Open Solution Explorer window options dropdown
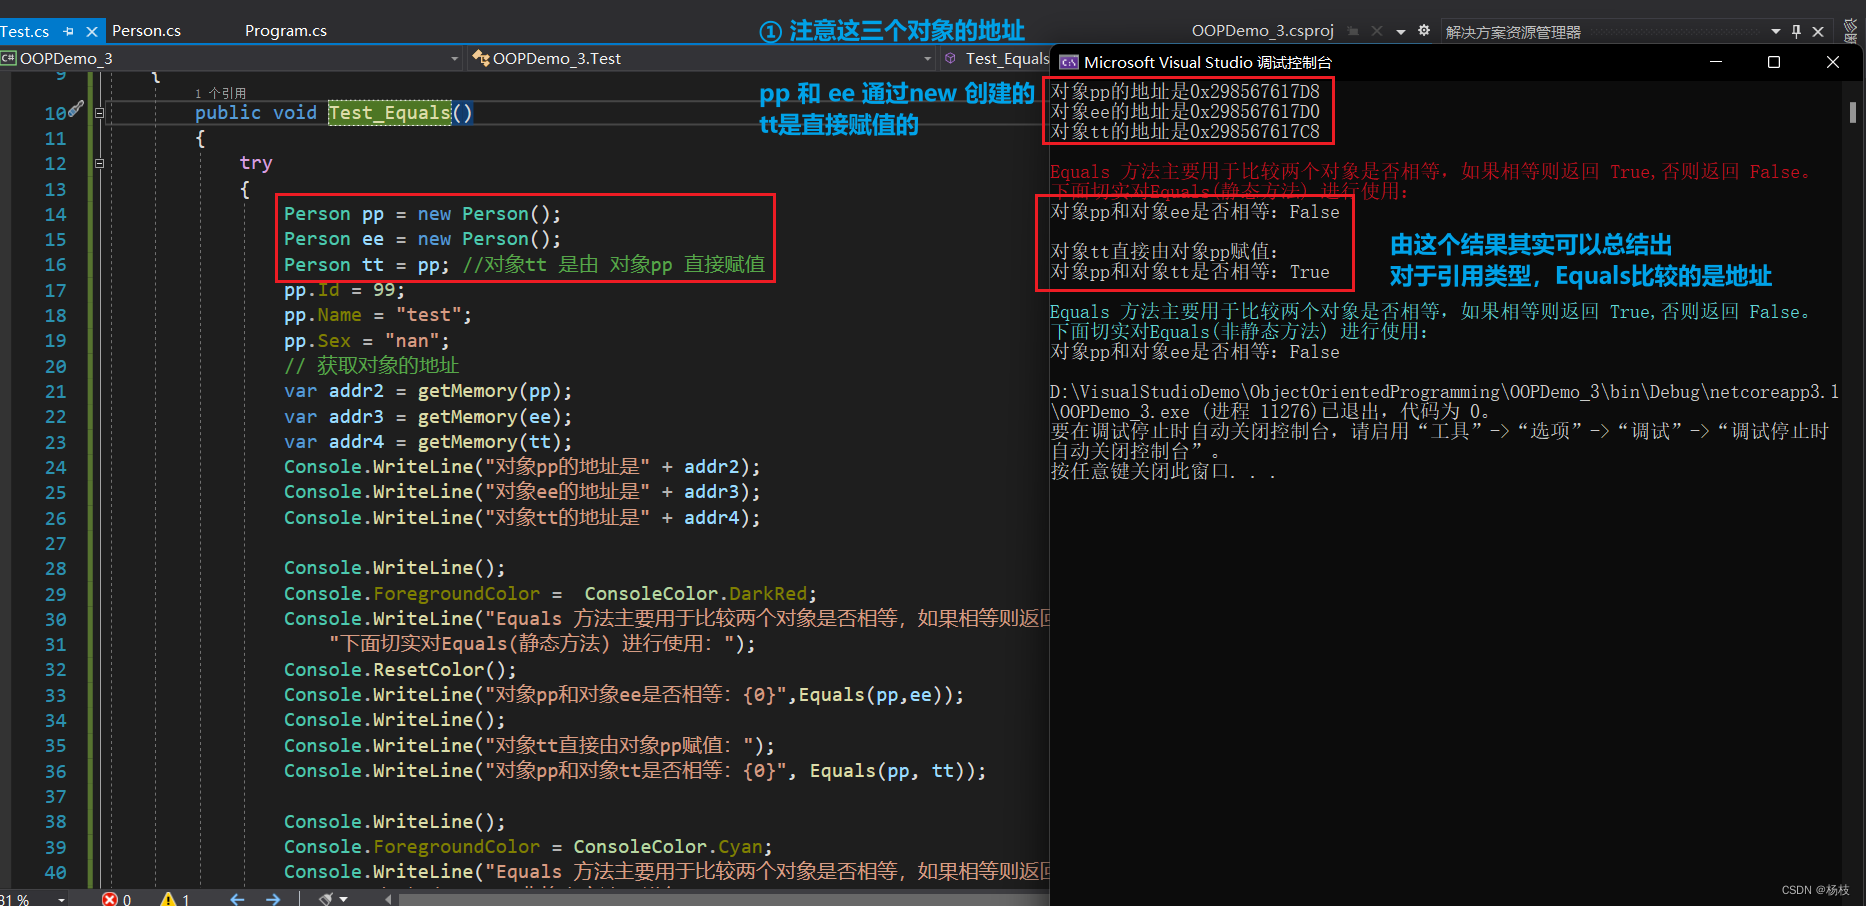Viewport: 1866px width, 906px height. 1775,32
